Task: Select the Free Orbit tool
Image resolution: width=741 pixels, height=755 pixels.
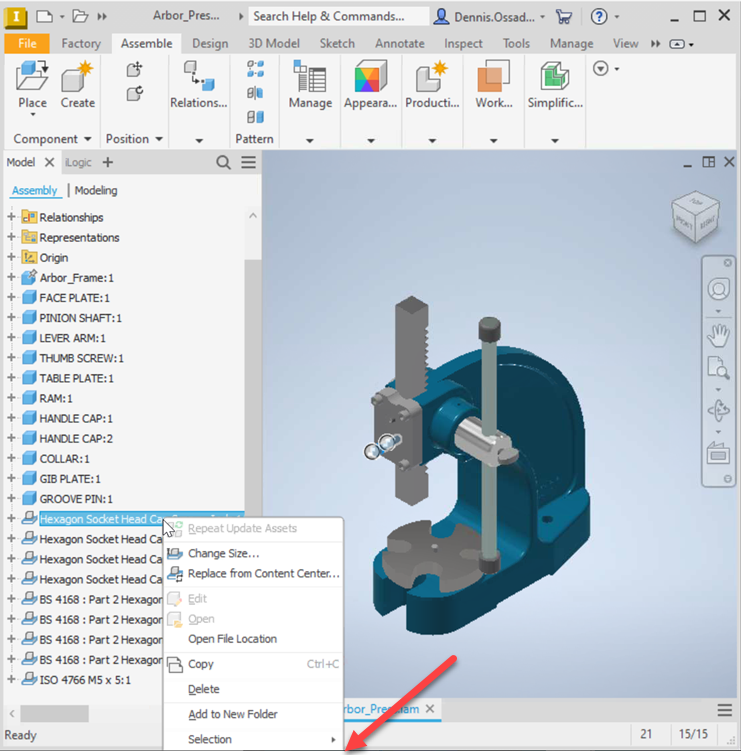Action: [718, 411]
